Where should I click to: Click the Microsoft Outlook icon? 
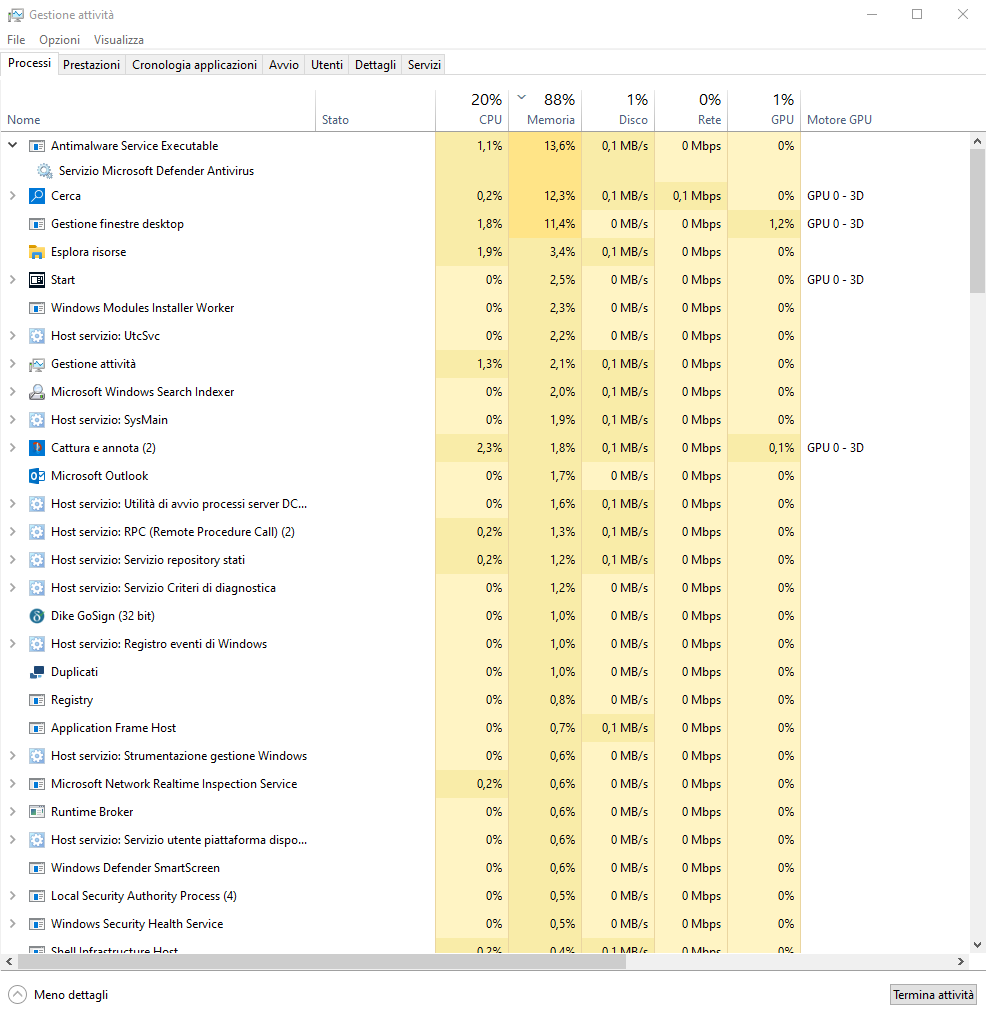pos(37,476)
